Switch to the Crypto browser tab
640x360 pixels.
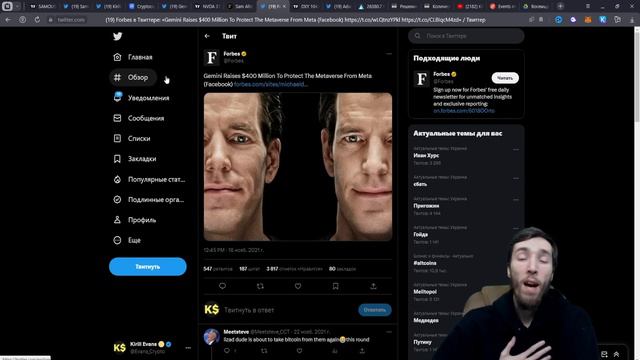pos(141,6)
